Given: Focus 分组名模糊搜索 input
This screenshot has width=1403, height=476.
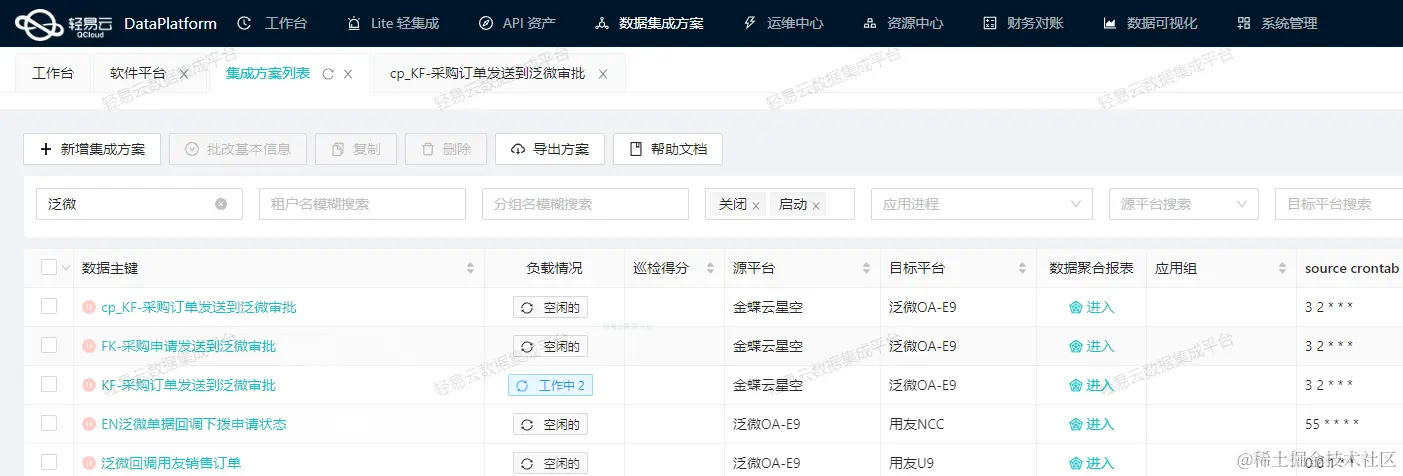Looking at the screenshot, I should tap(585, 204).
